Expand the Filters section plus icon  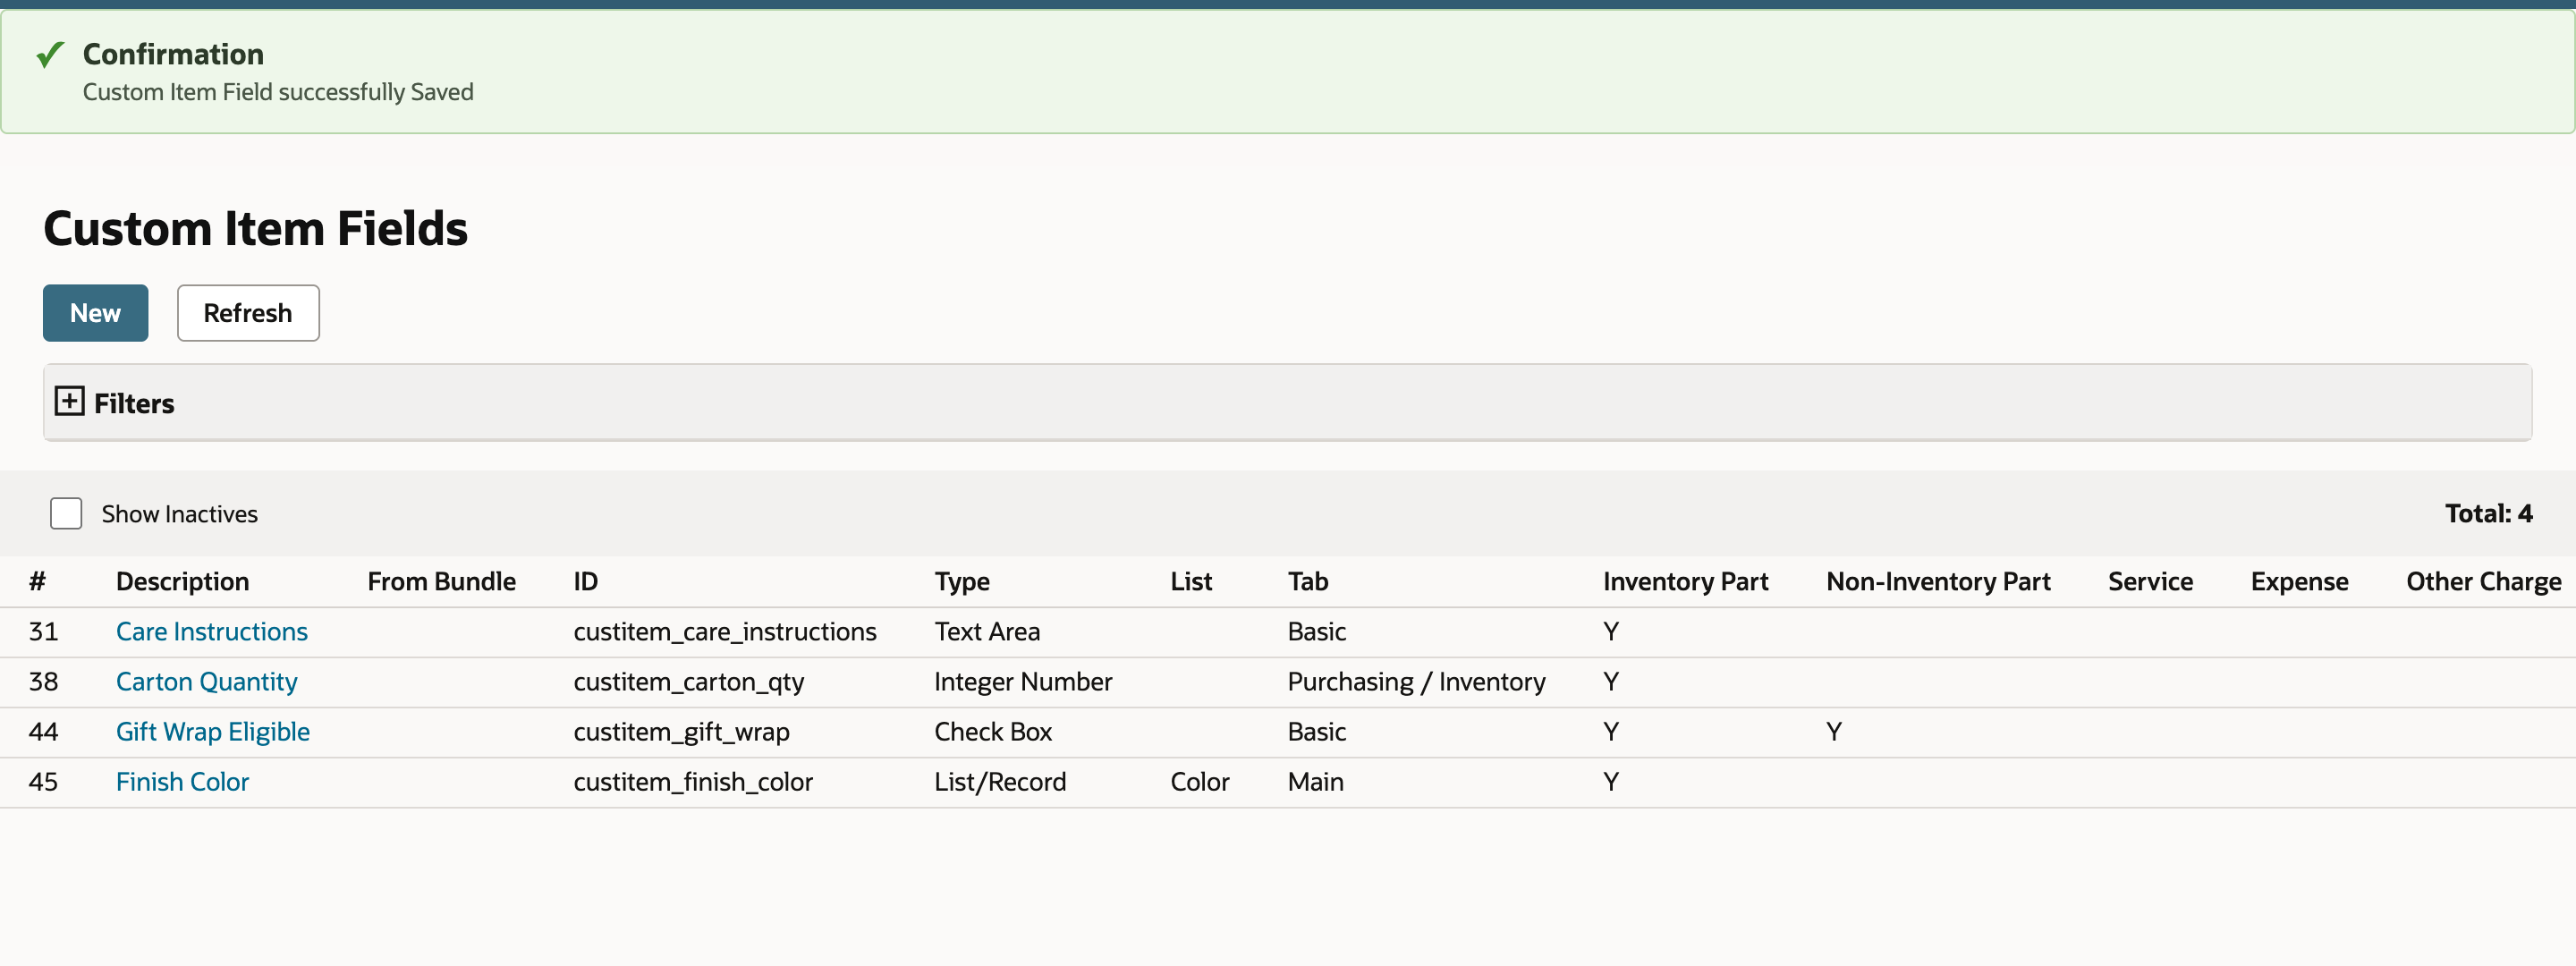tap(69, 402)
